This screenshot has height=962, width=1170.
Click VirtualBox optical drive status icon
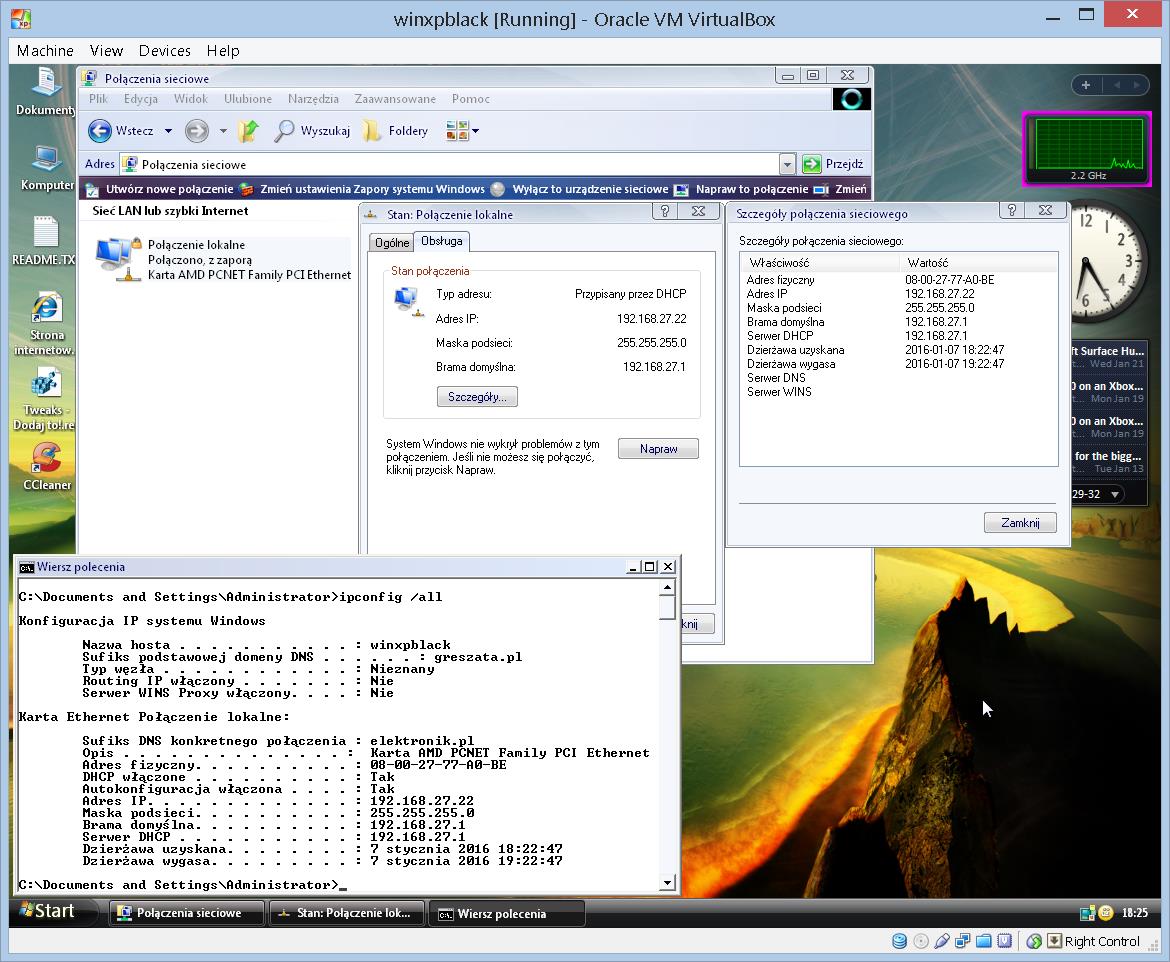pos(921,941)
